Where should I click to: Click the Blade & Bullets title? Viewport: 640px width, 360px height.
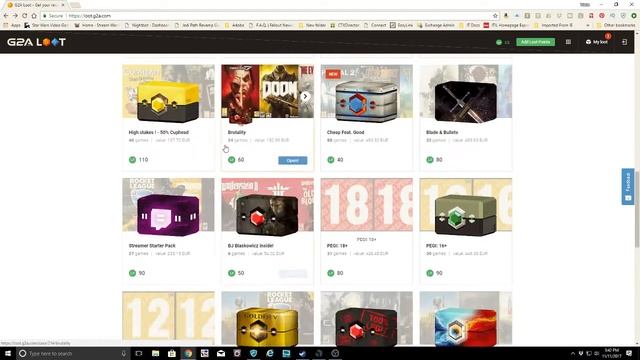[x=442, y=132]
